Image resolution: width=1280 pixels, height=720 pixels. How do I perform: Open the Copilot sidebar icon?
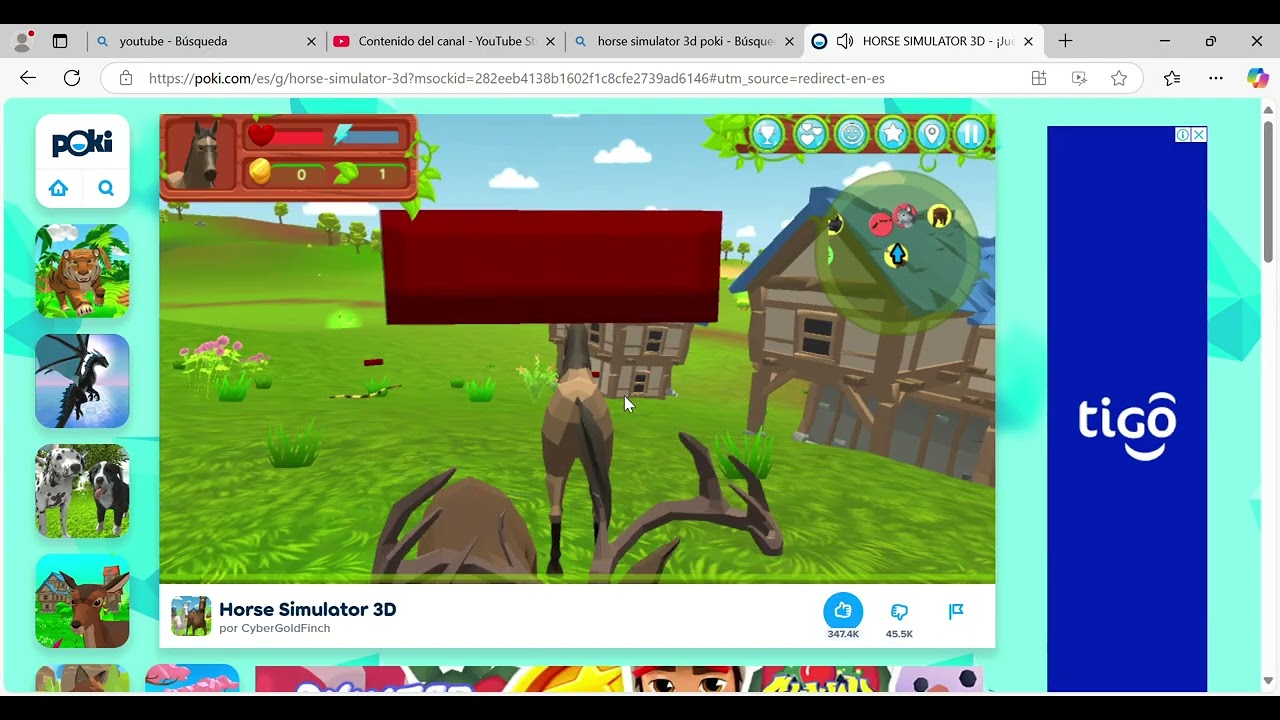click(1258, 78)
